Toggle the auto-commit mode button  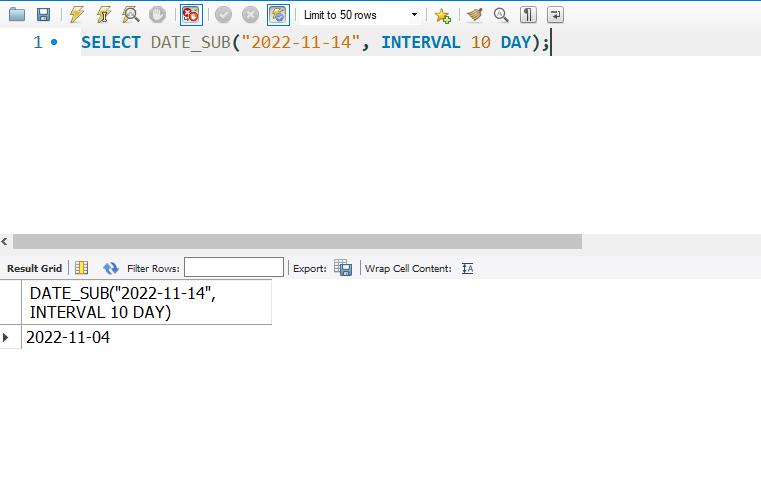click(x=277, y=15)
